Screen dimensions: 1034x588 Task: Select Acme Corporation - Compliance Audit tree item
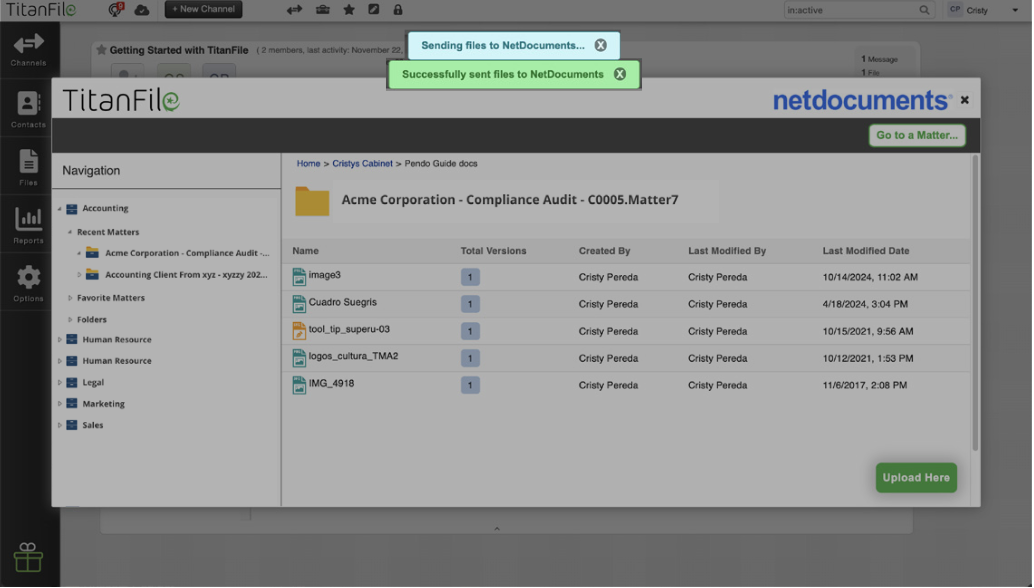tap(187, 253)
